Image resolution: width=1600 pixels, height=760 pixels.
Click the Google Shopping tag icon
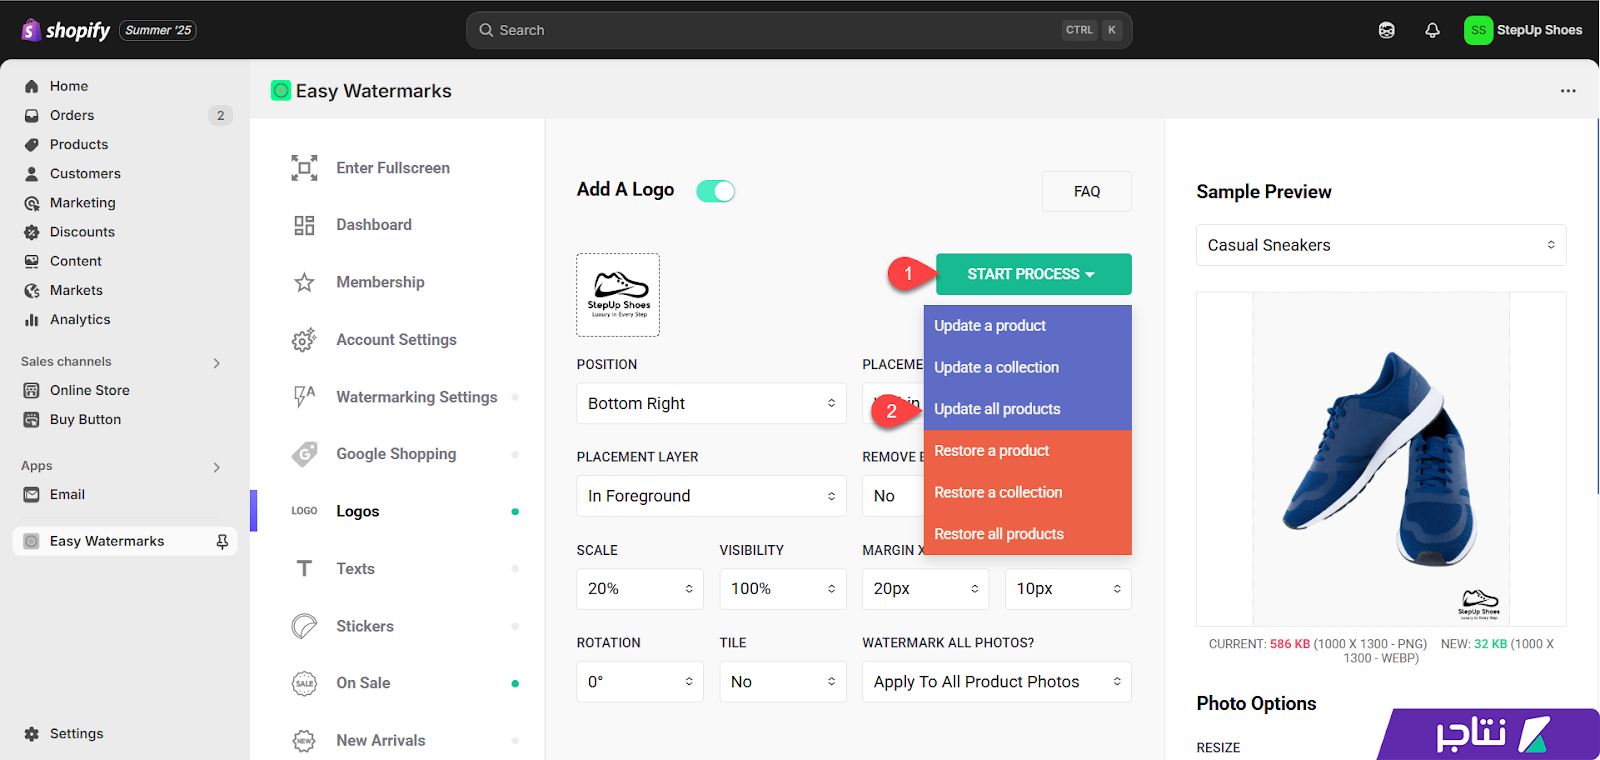[304, 454]
